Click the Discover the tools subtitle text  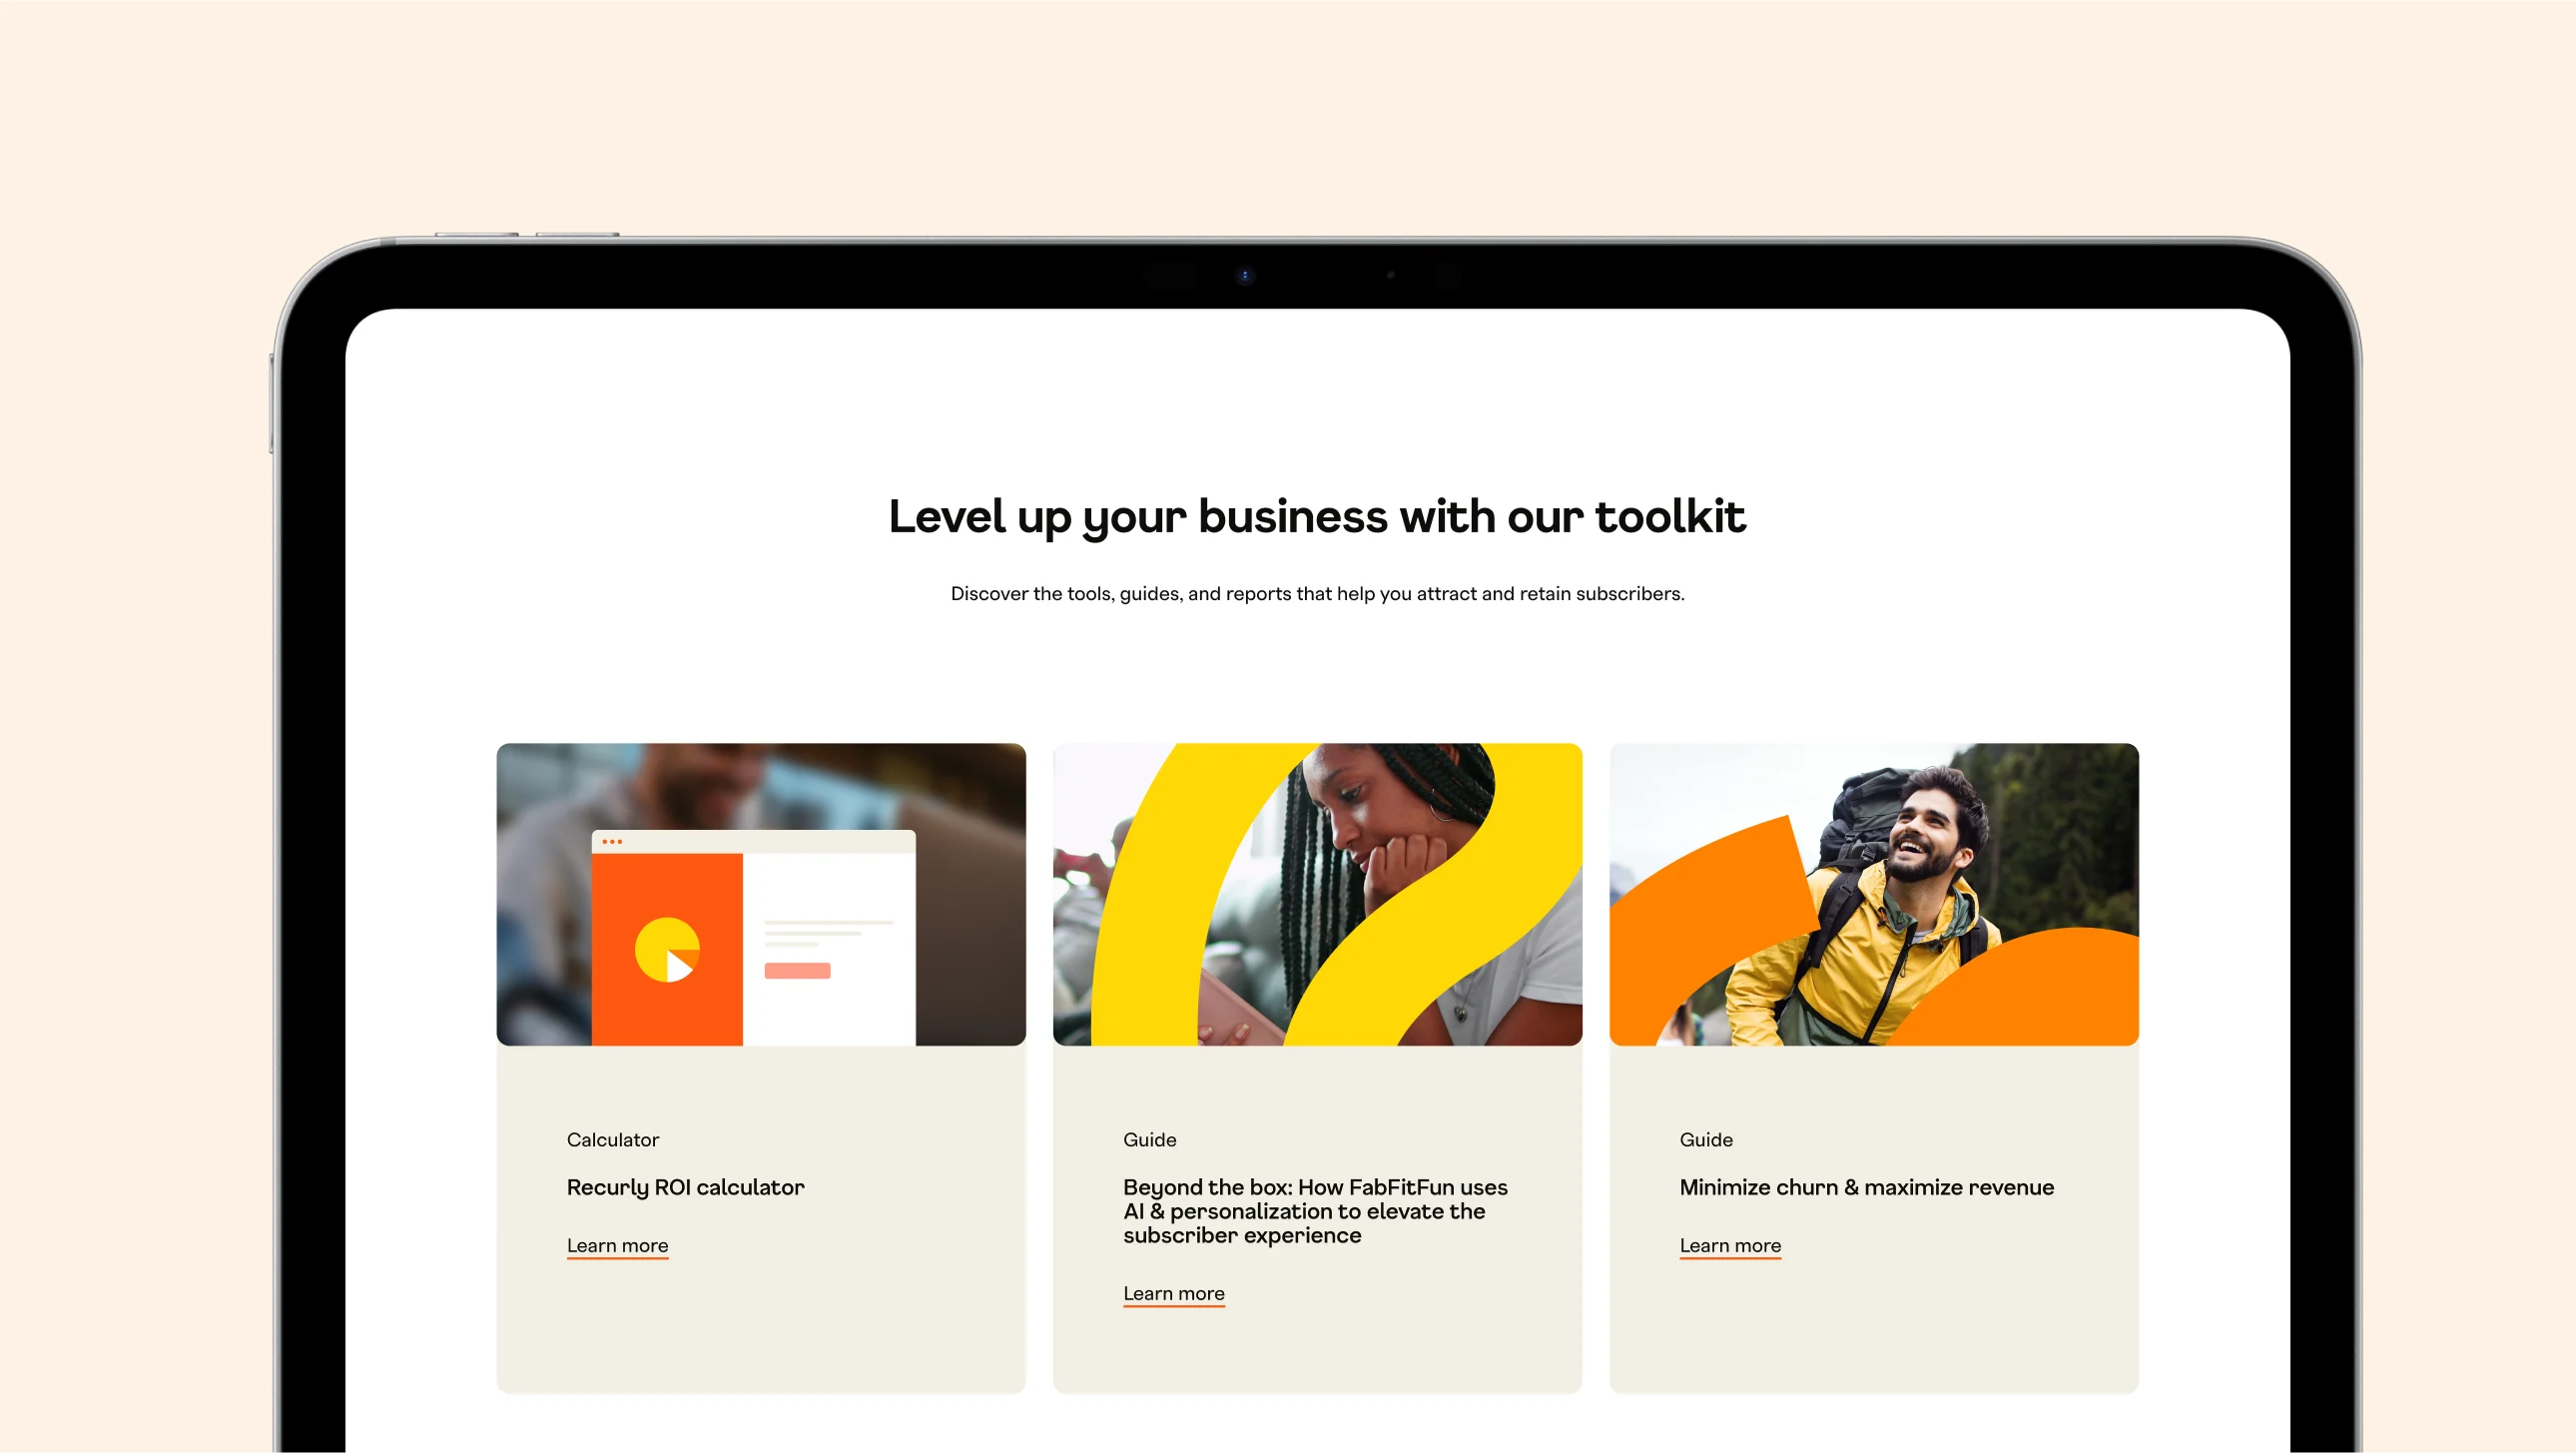[x=1317, y=594]
